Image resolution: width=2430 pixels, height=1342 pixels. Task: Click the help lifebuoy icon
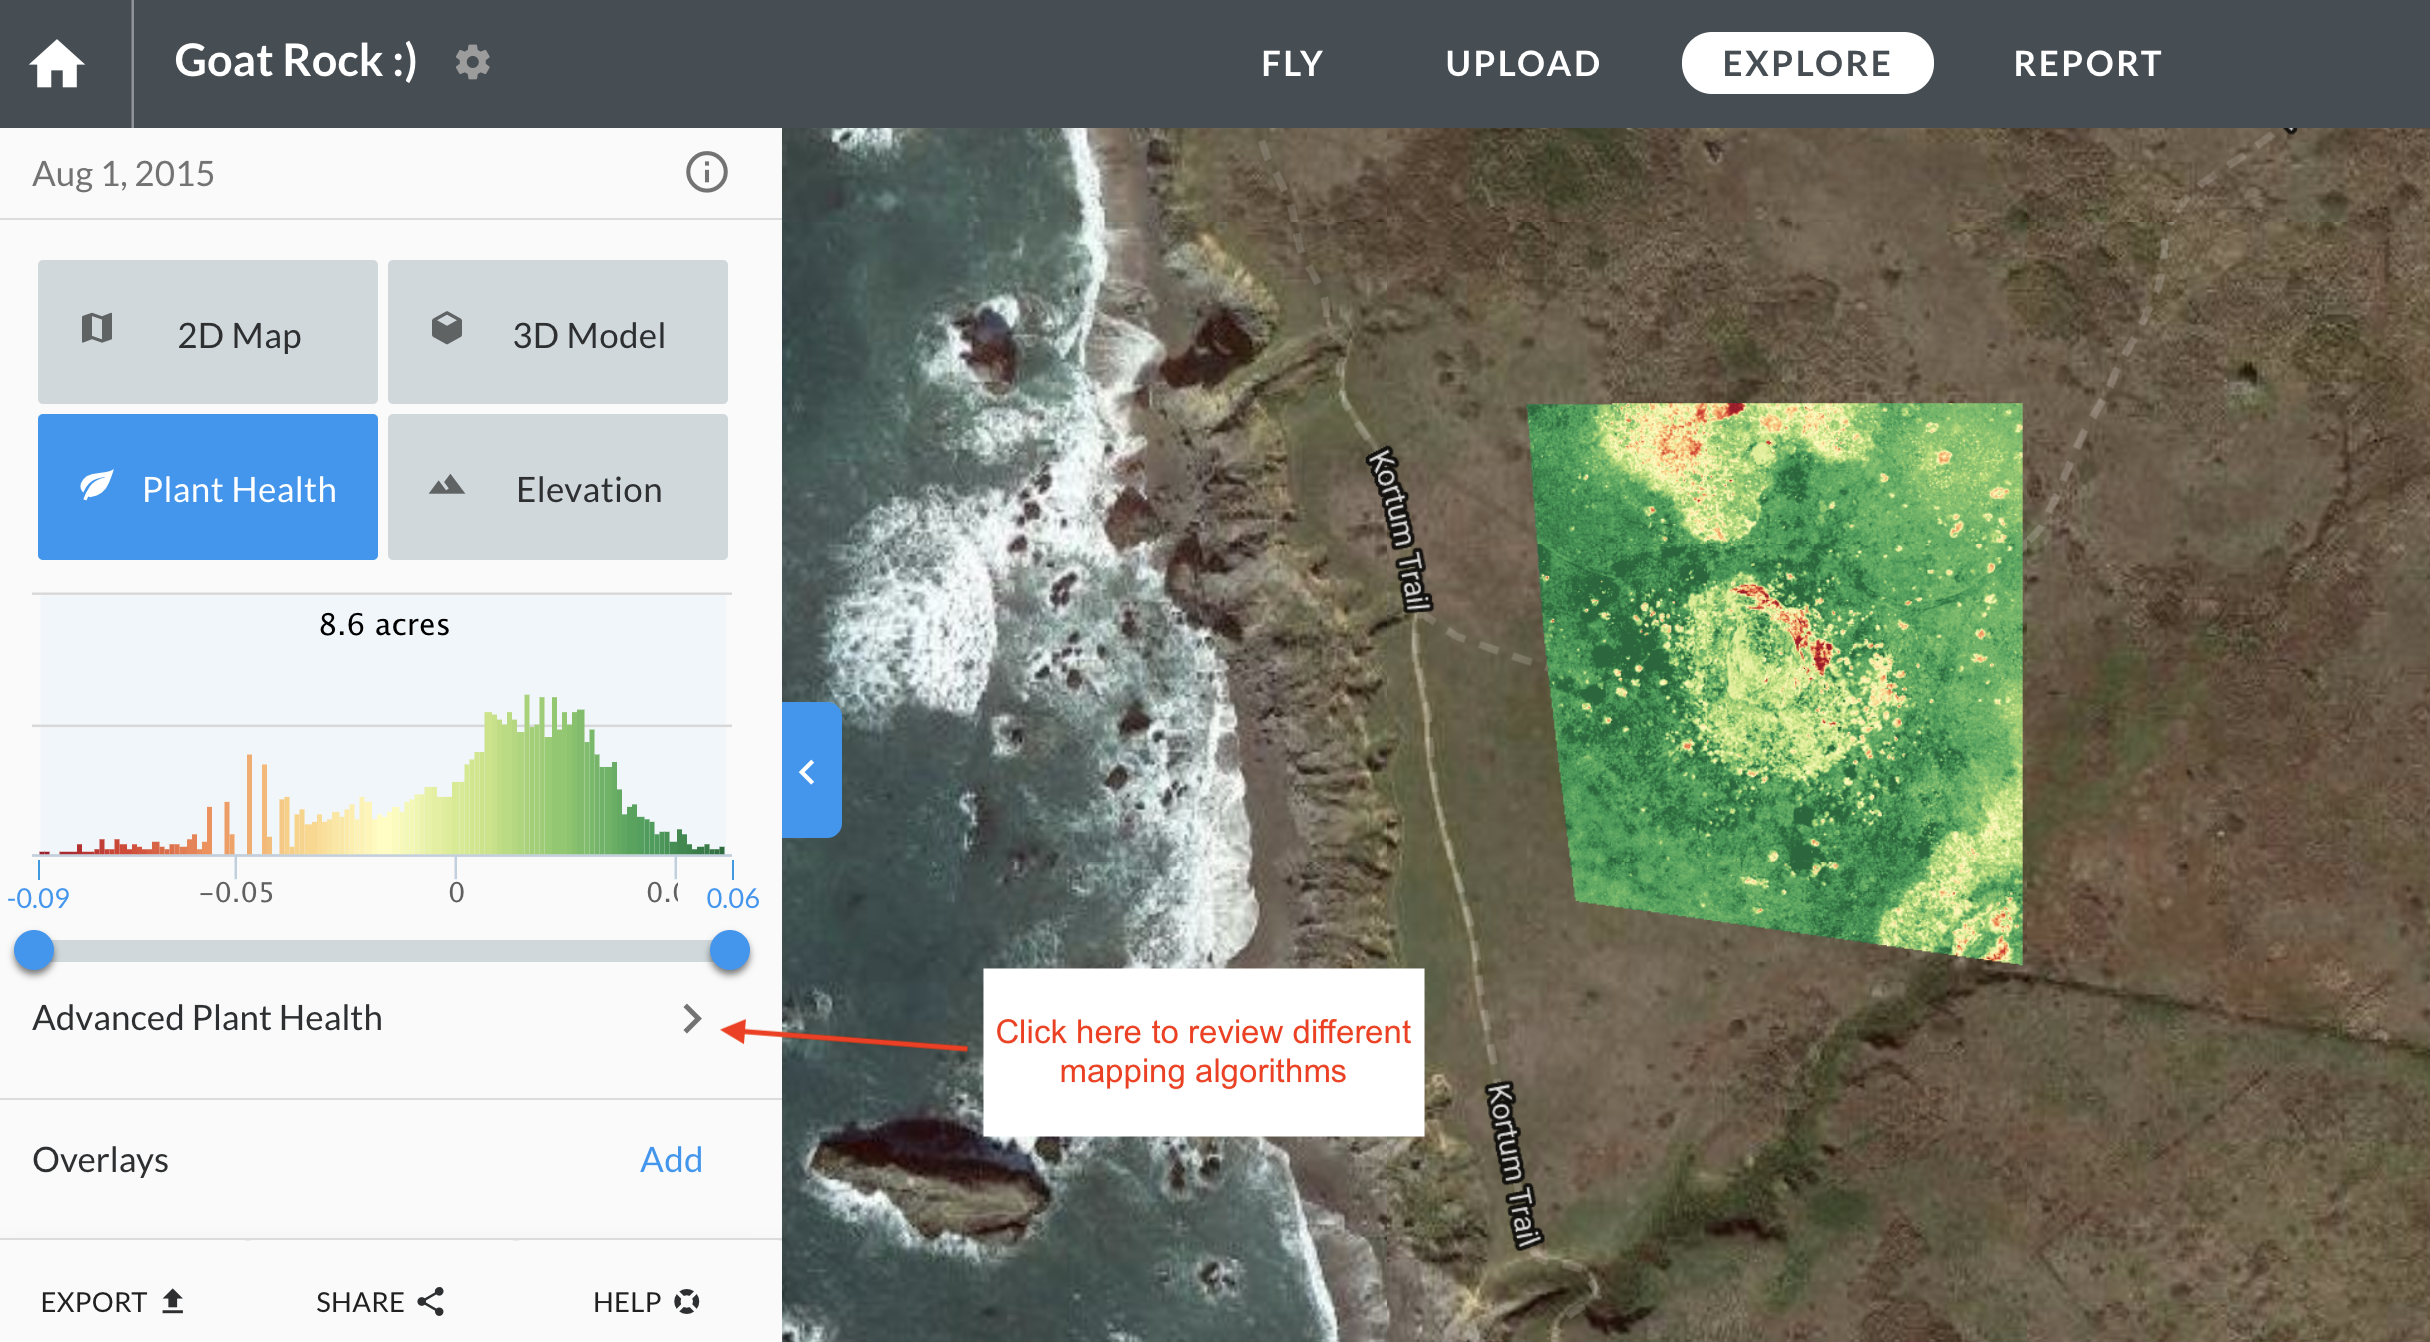[x=687, y=1301]
